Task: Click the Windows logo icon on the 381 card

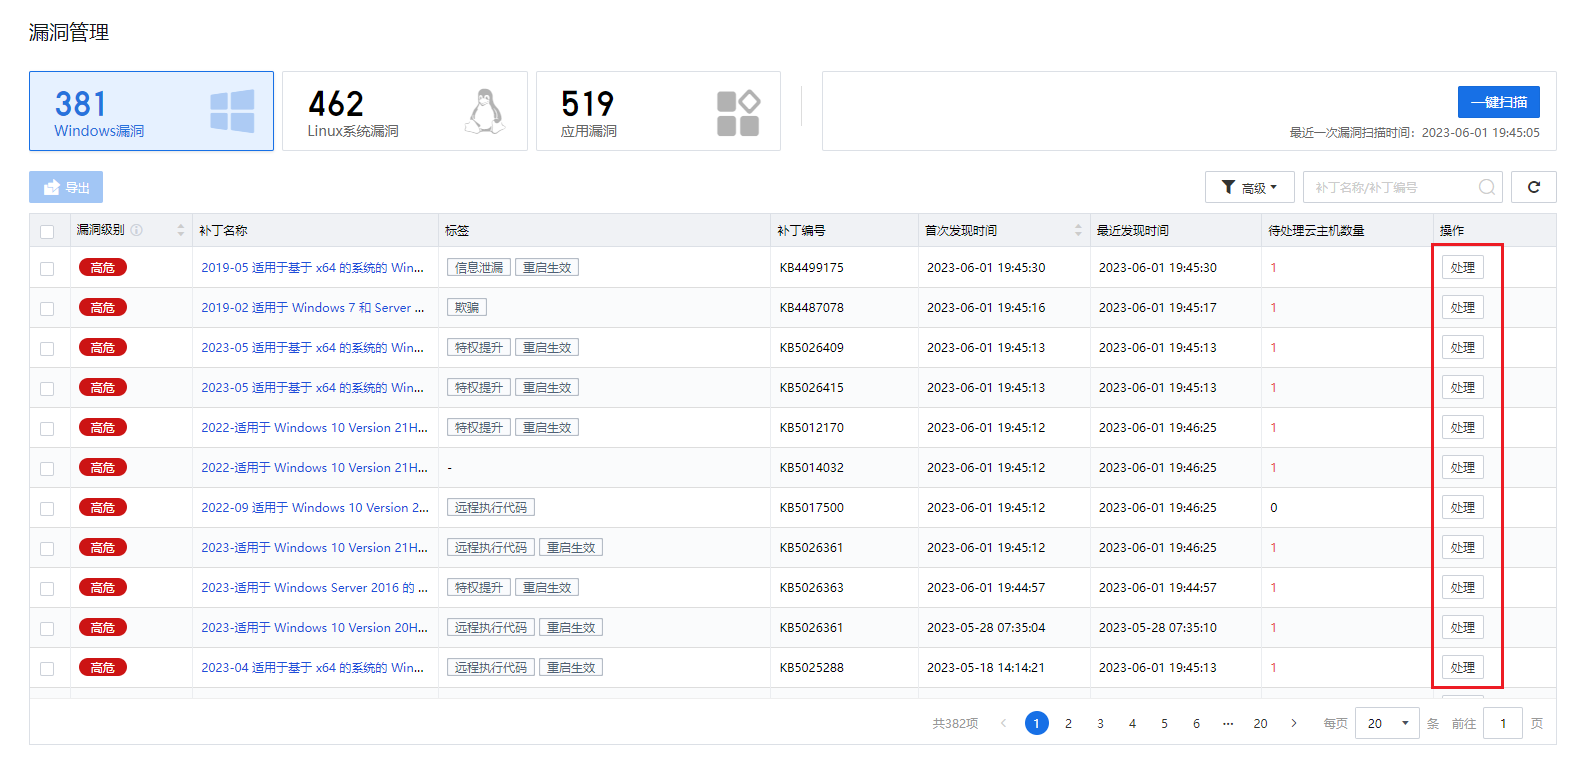Action: tap(232, 111)
